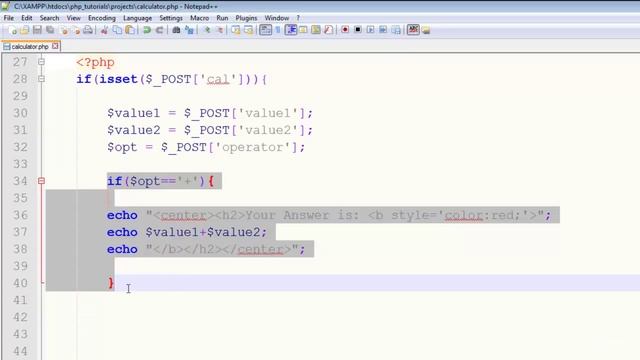The height and width of the screenshot is (360, 640).
Task: Open the Search menu
Action: tap(49, 18)
